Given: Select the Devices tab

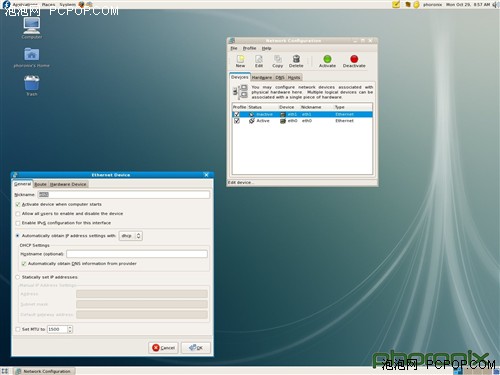Looking at the screenshot, I should (240, 77).
